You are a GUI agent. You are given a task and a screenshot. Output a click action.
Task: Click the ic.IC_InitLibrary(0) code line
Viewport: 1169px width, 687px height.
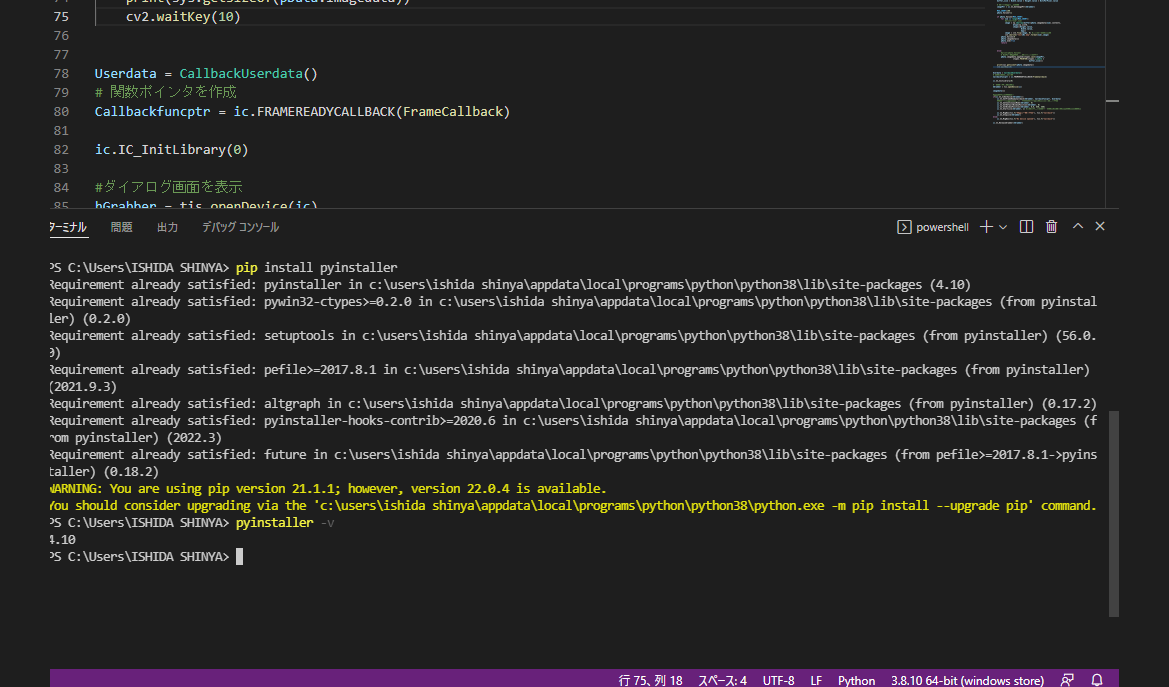point(171,149)
